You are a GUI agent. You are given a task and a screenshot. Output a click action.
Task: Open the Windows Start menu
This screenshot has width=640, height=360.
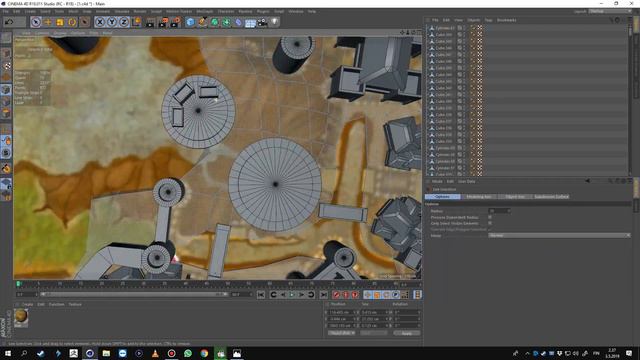7,353
